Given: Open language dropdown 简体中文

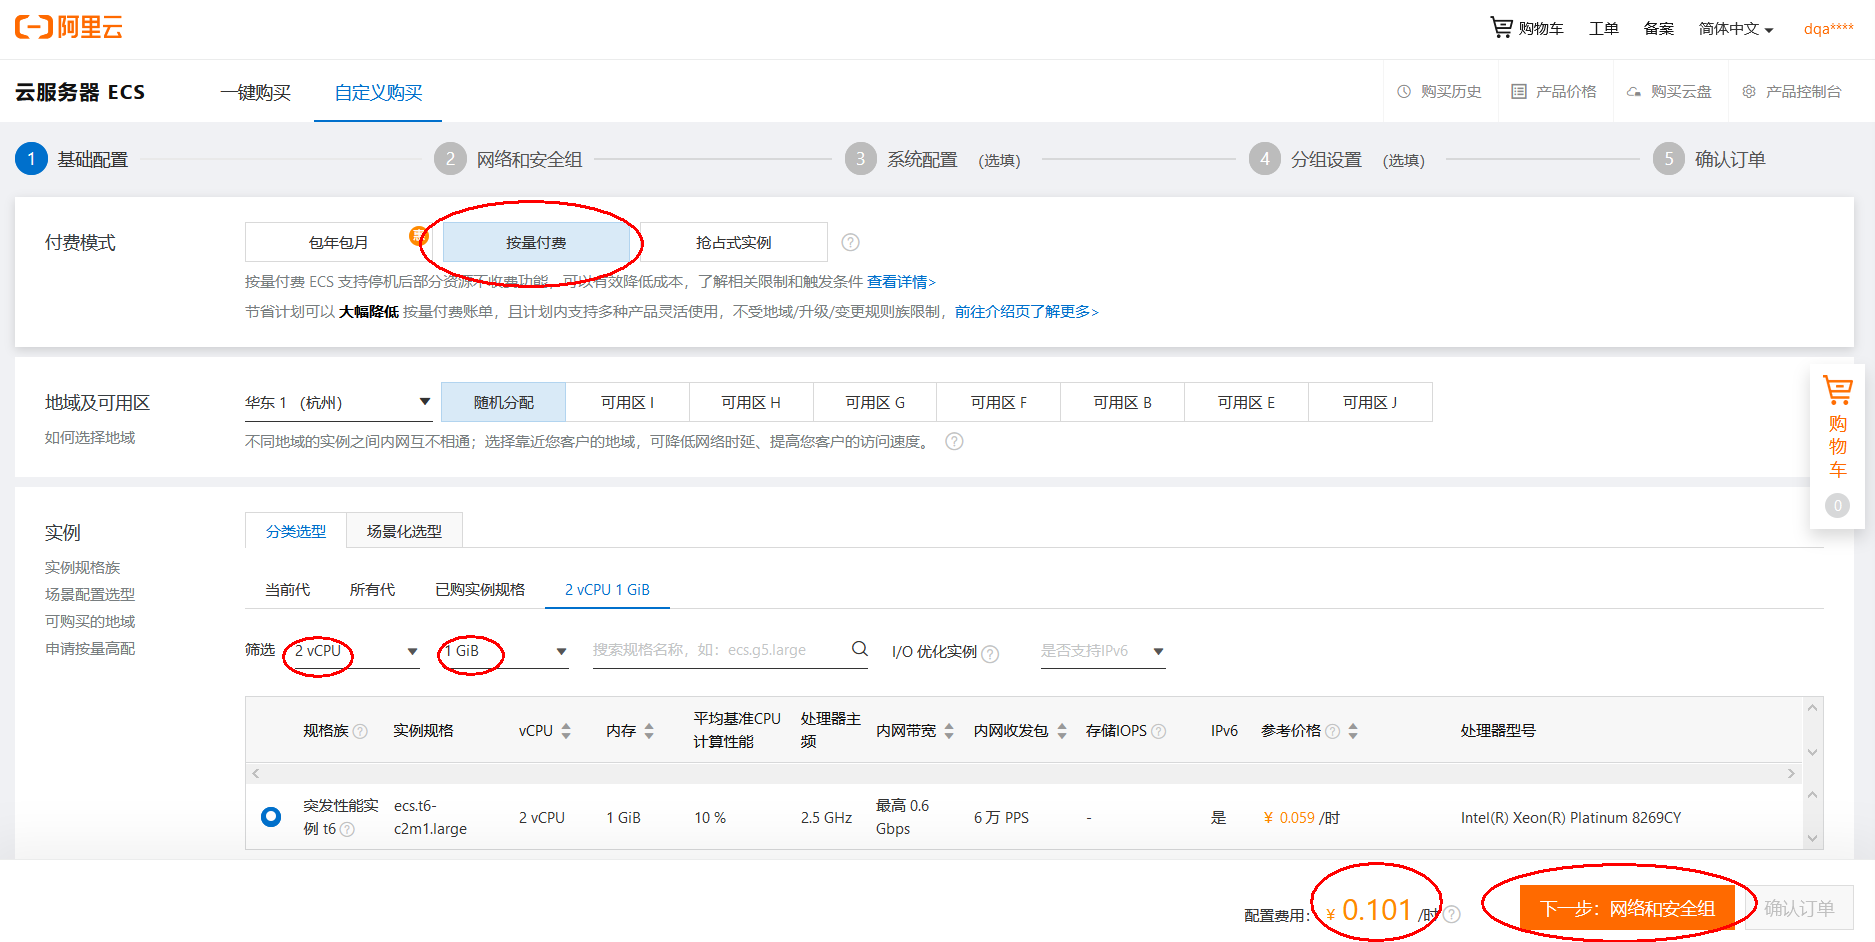Looking at the screenshot, I should [1736, 28].
